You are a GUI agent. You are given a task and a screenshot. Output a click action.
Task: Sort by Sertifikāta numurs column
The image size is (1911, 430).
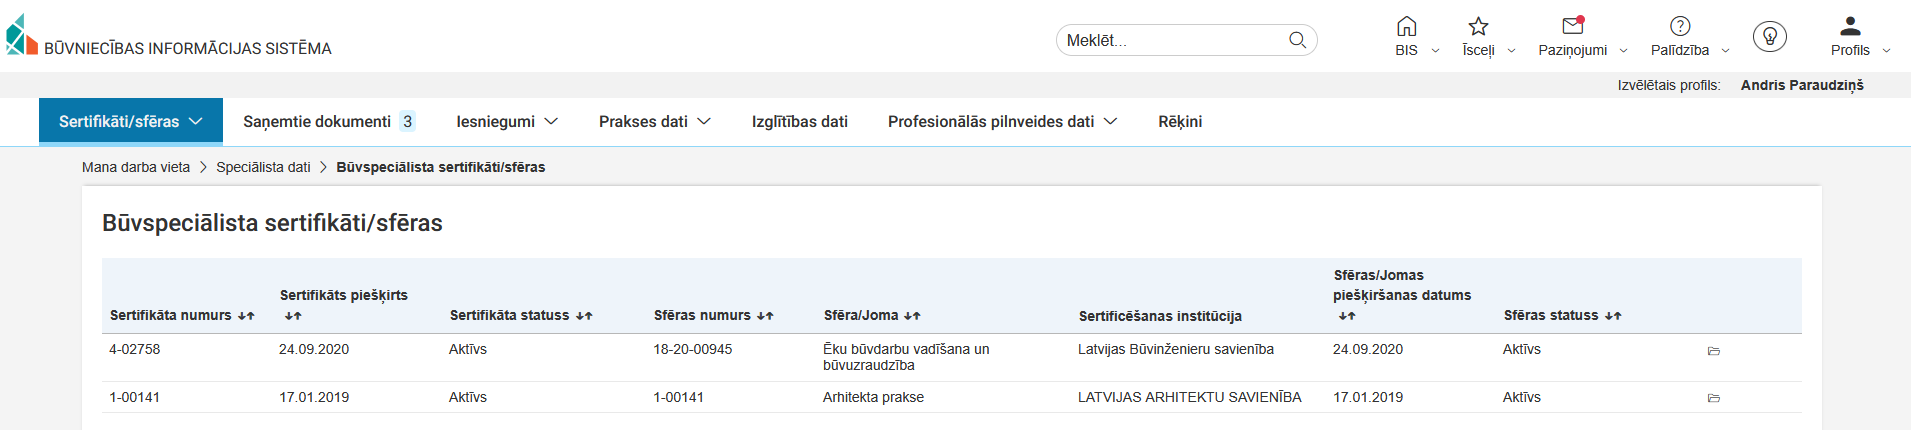point(246,316)
